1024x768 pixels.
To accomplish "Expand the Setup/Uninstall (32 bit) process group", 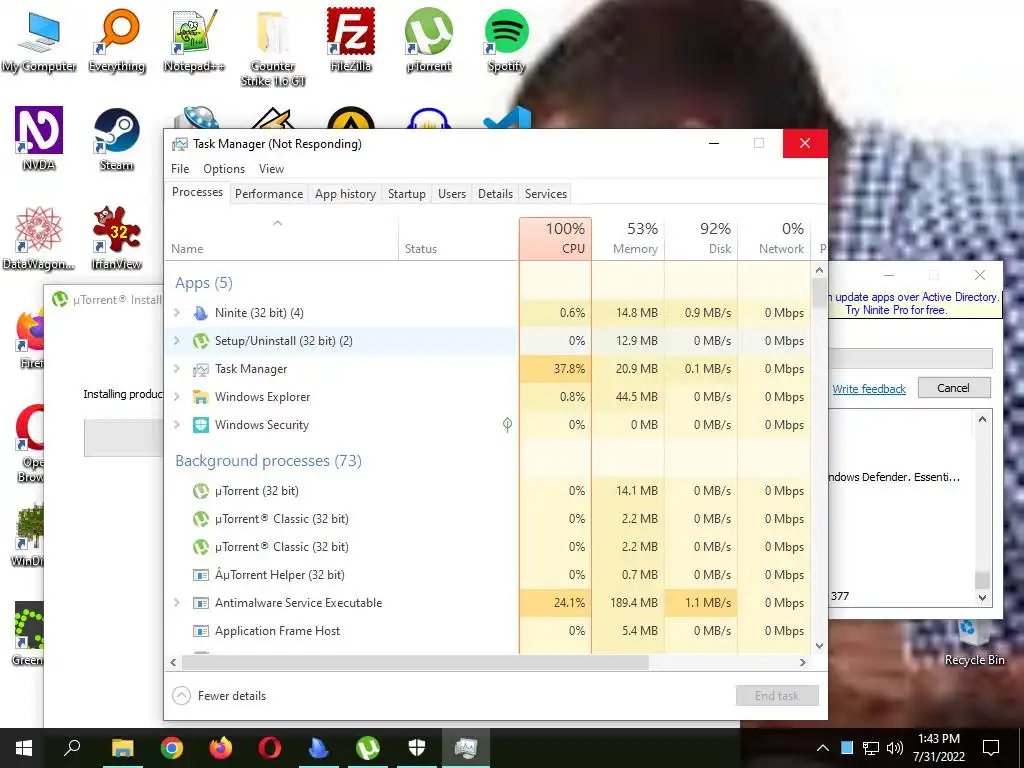I will [x=177, y=341].
